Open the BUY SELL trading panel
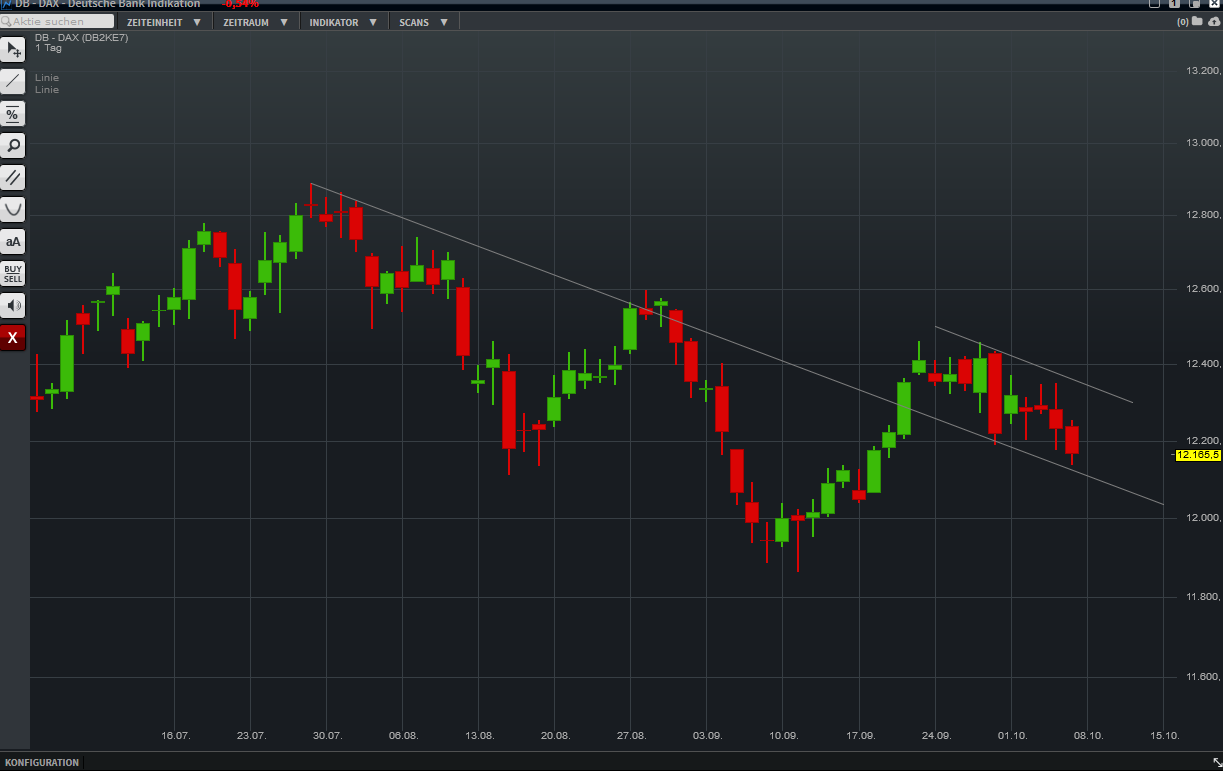This screenshot has height=771, width=1223. tap(13, 272)
